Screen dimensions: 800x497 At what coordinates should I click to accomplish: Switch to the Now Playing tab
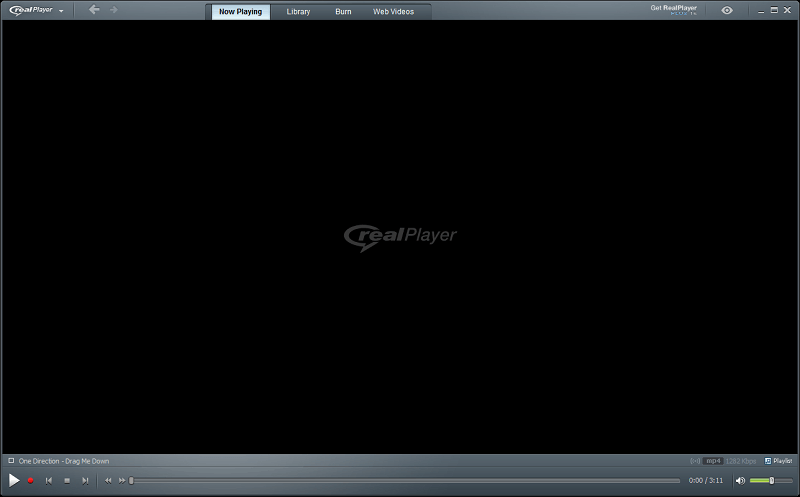241,12
